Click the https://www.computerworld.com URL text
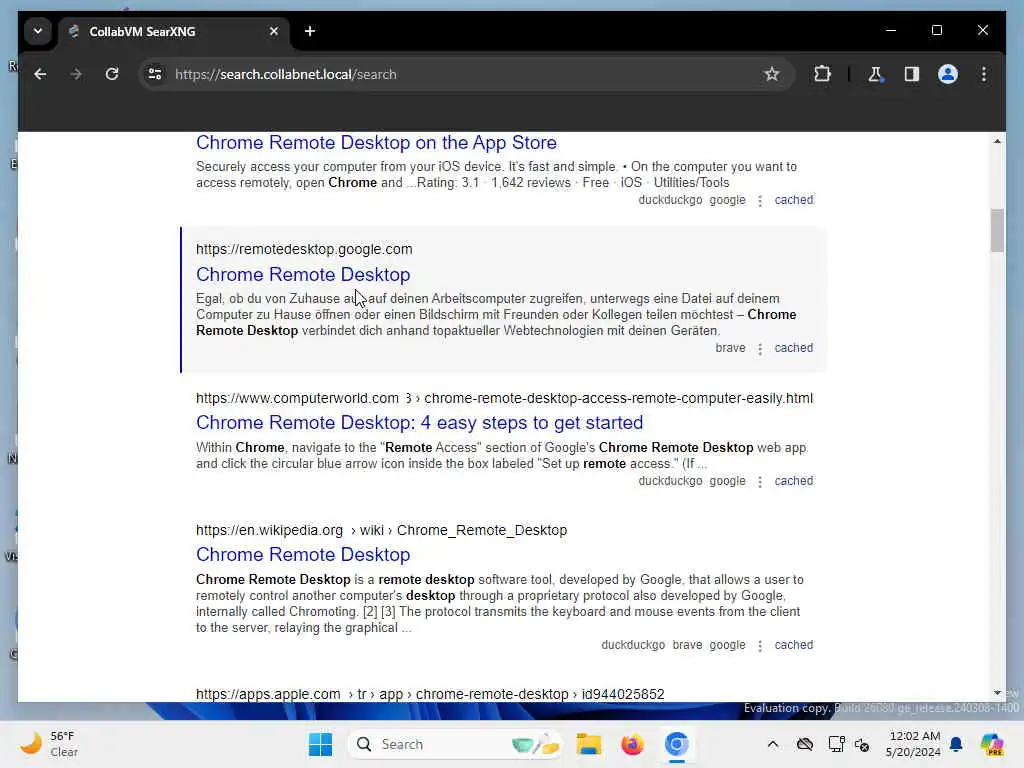Screen dimensions: 1024x768 click(x=297, y=398)
